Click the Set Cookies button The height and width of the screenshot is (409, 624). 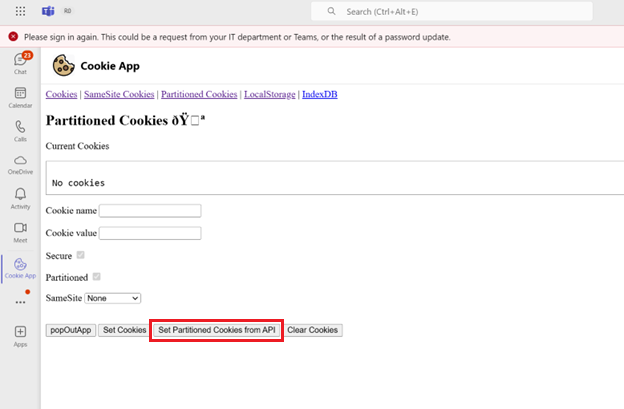click(x=125, y=330)
